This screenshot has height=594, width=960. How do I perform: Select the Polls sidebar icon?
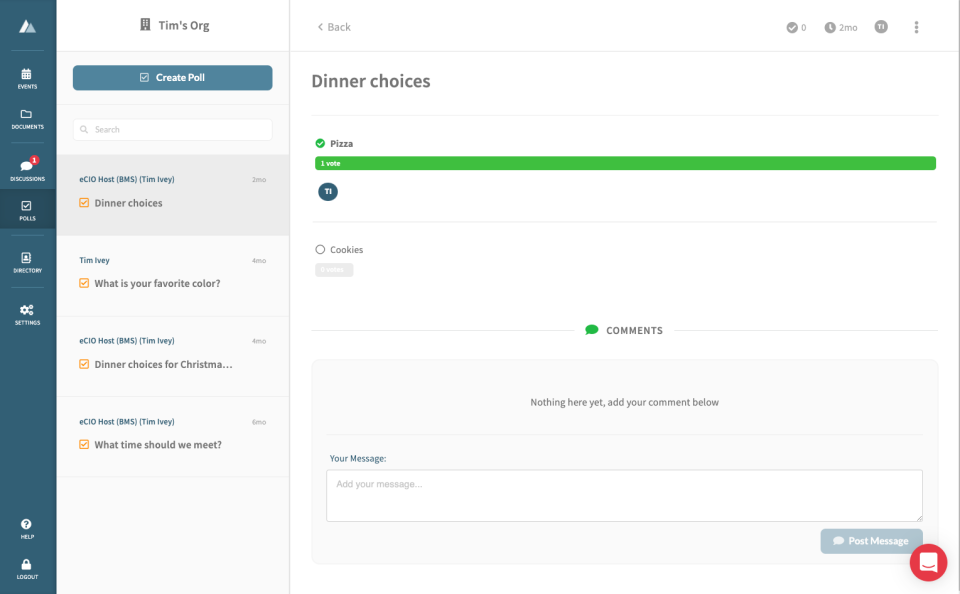pos(27,210)
